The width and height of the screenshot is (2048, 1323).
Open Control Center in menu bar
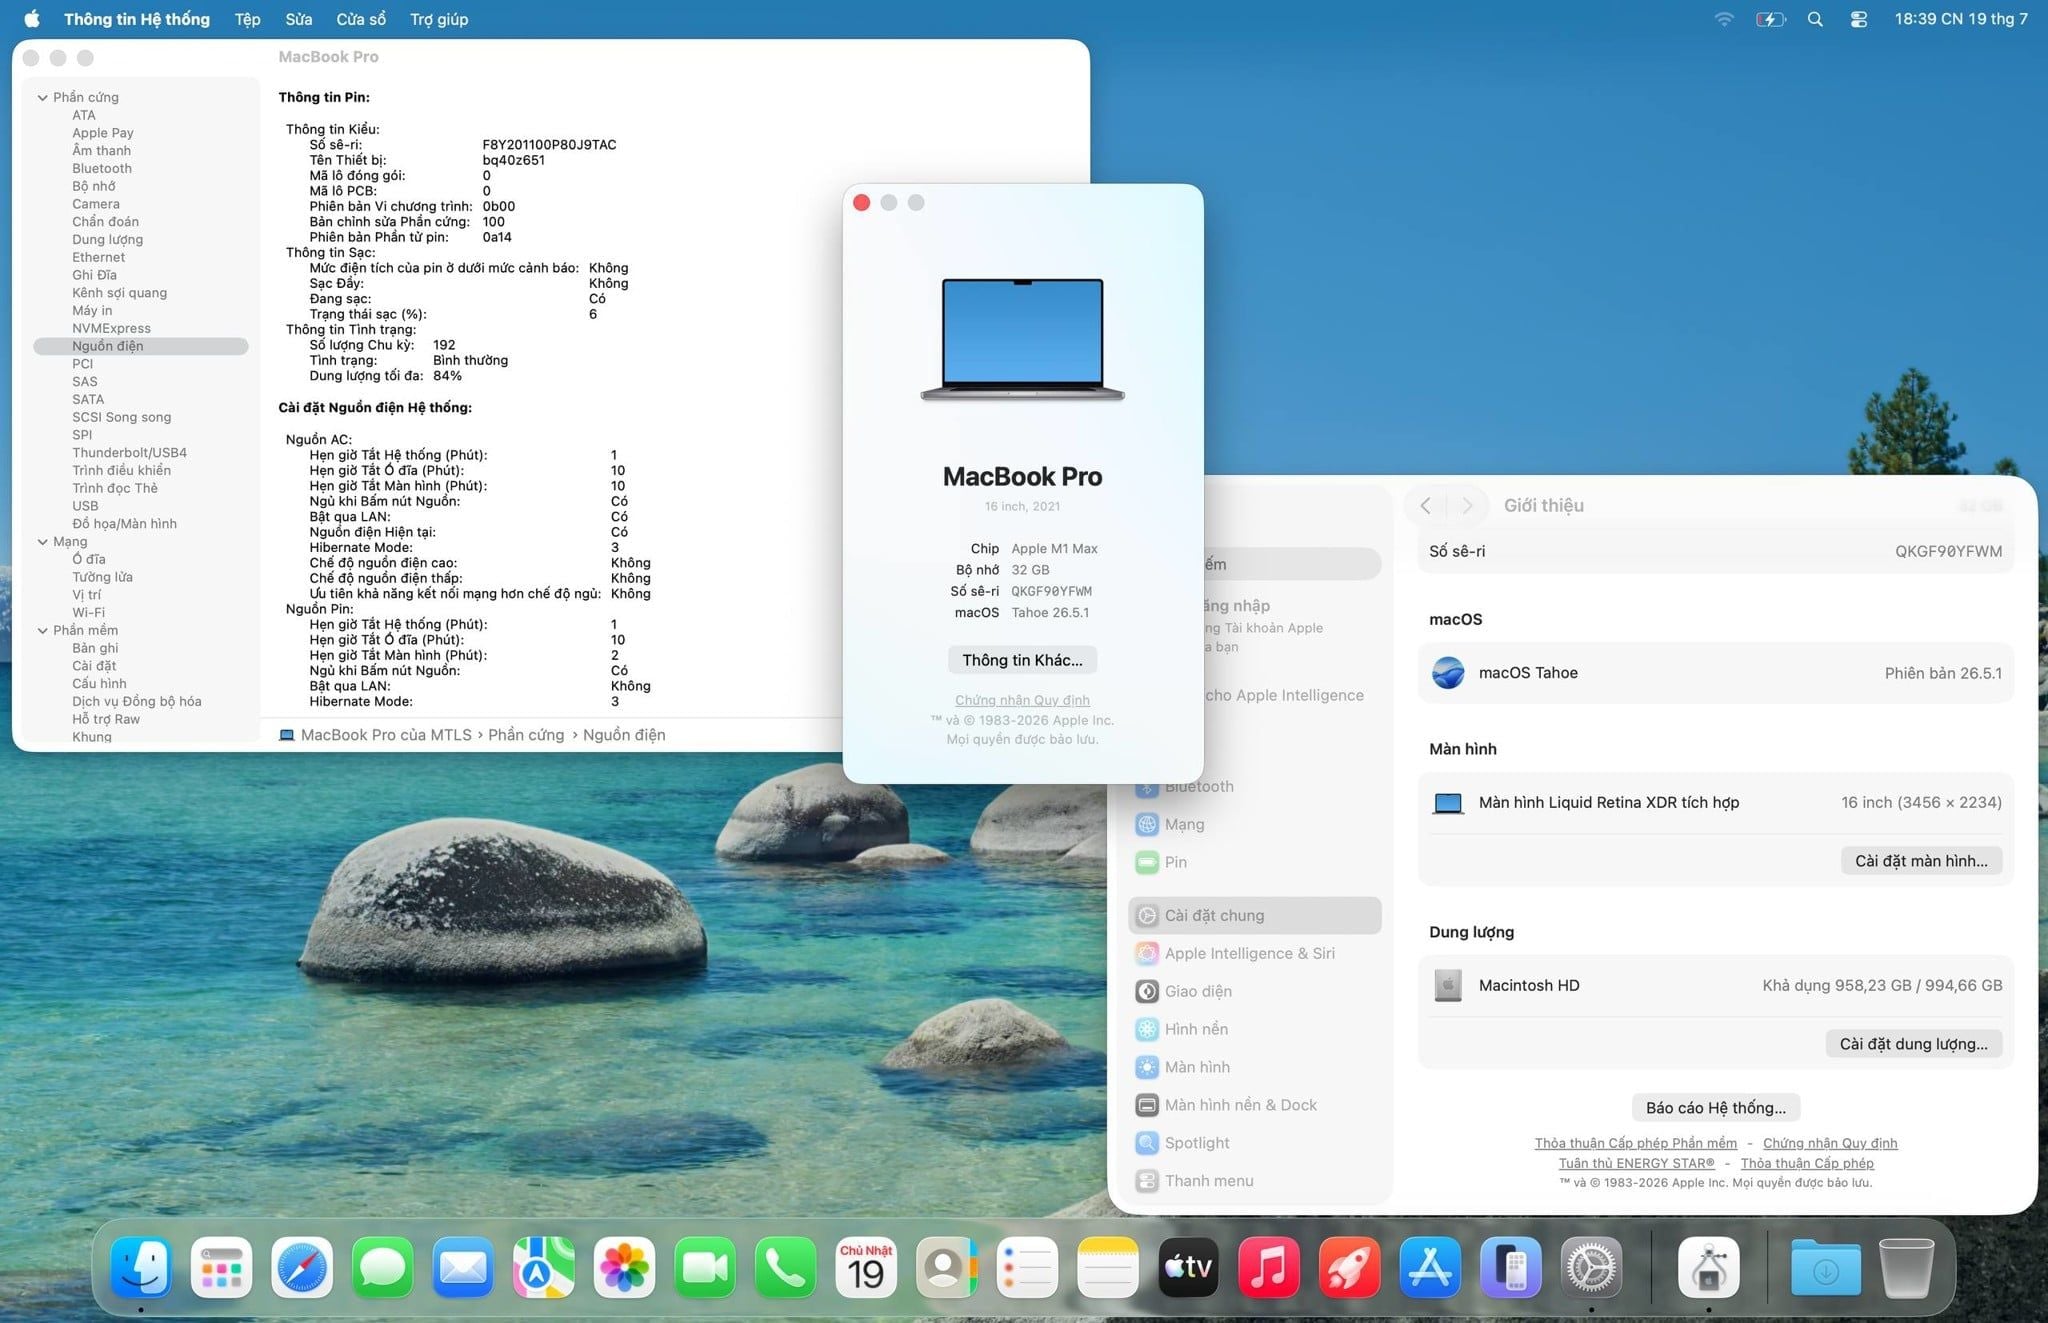(x=1859, y=19)
